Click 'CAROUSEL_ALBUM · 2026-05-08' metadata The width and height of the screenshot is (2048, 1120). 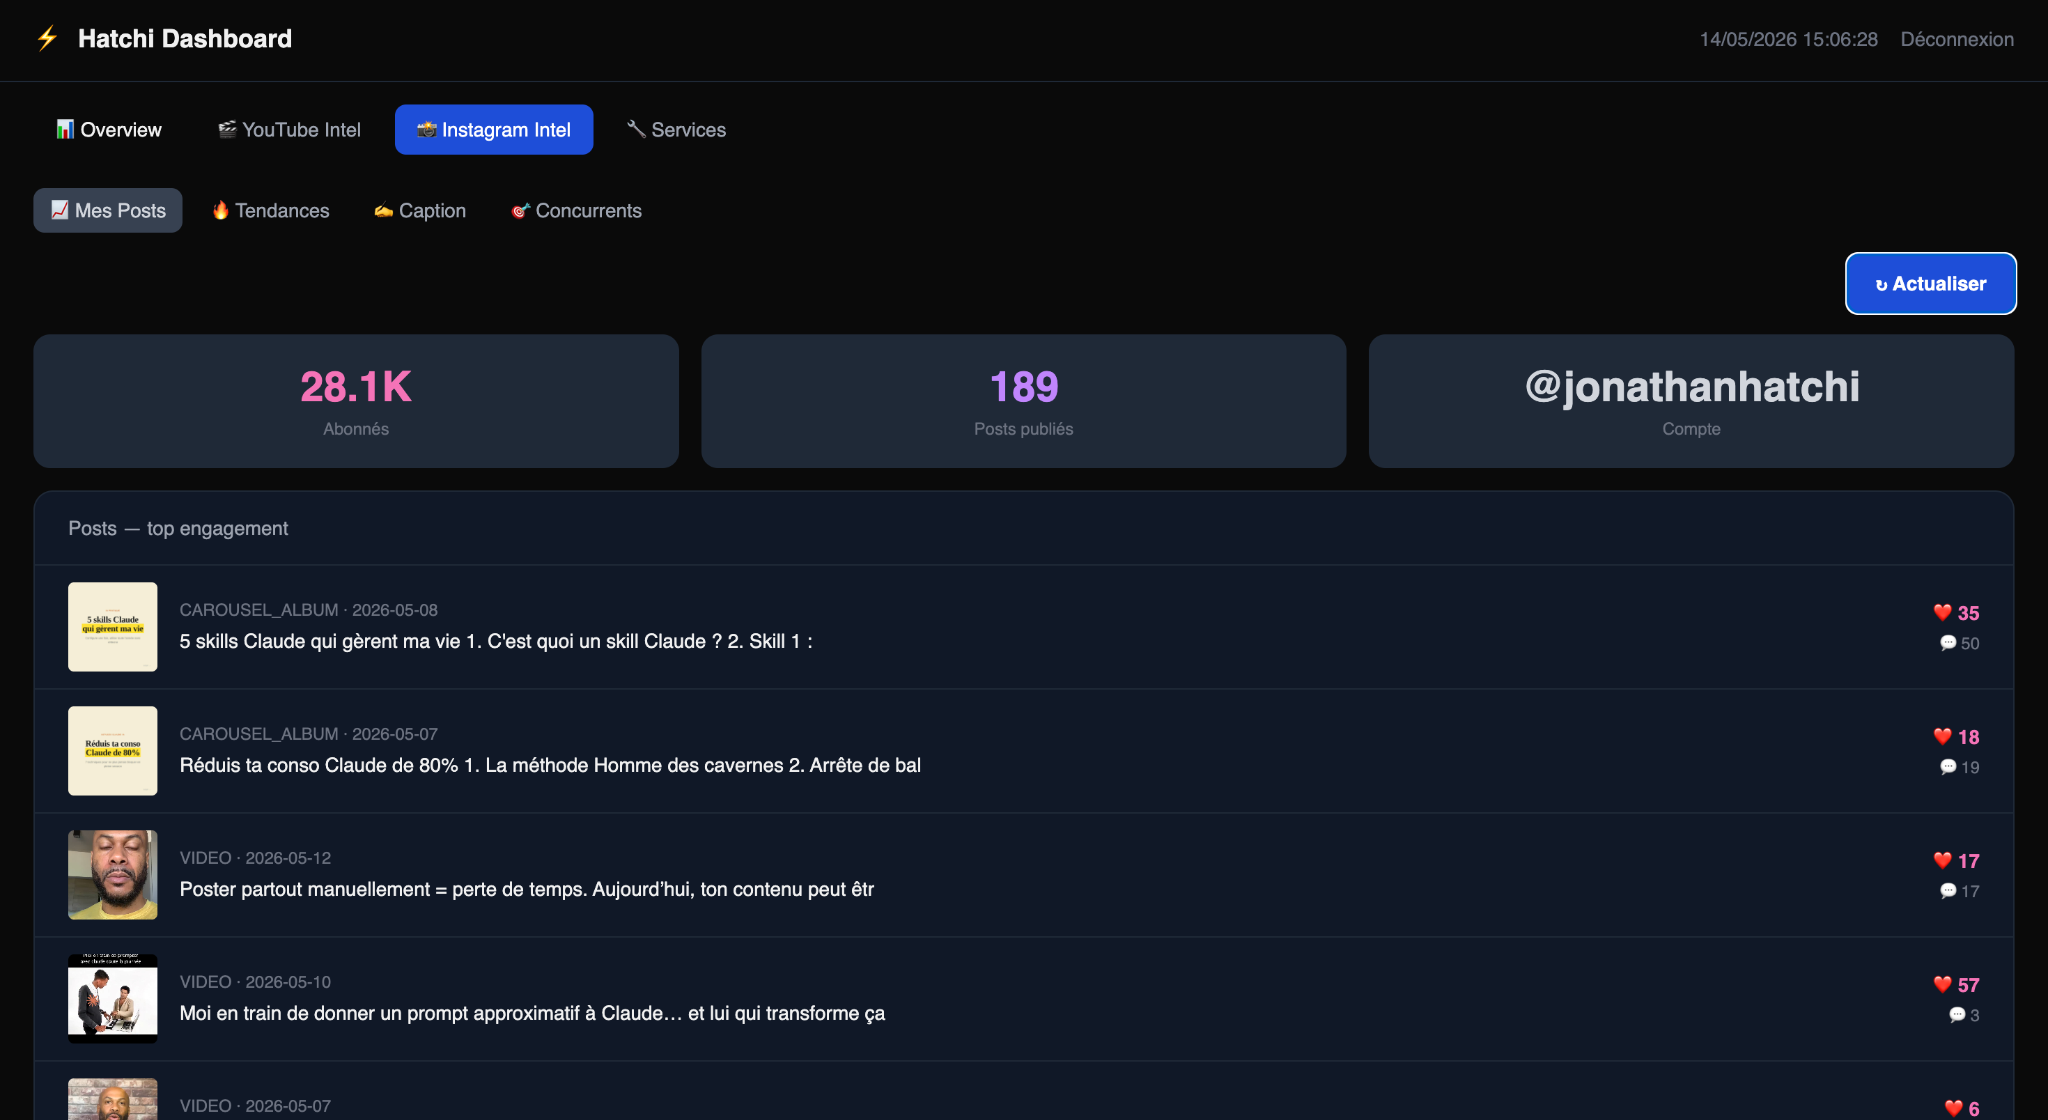(x=309, y=610)
